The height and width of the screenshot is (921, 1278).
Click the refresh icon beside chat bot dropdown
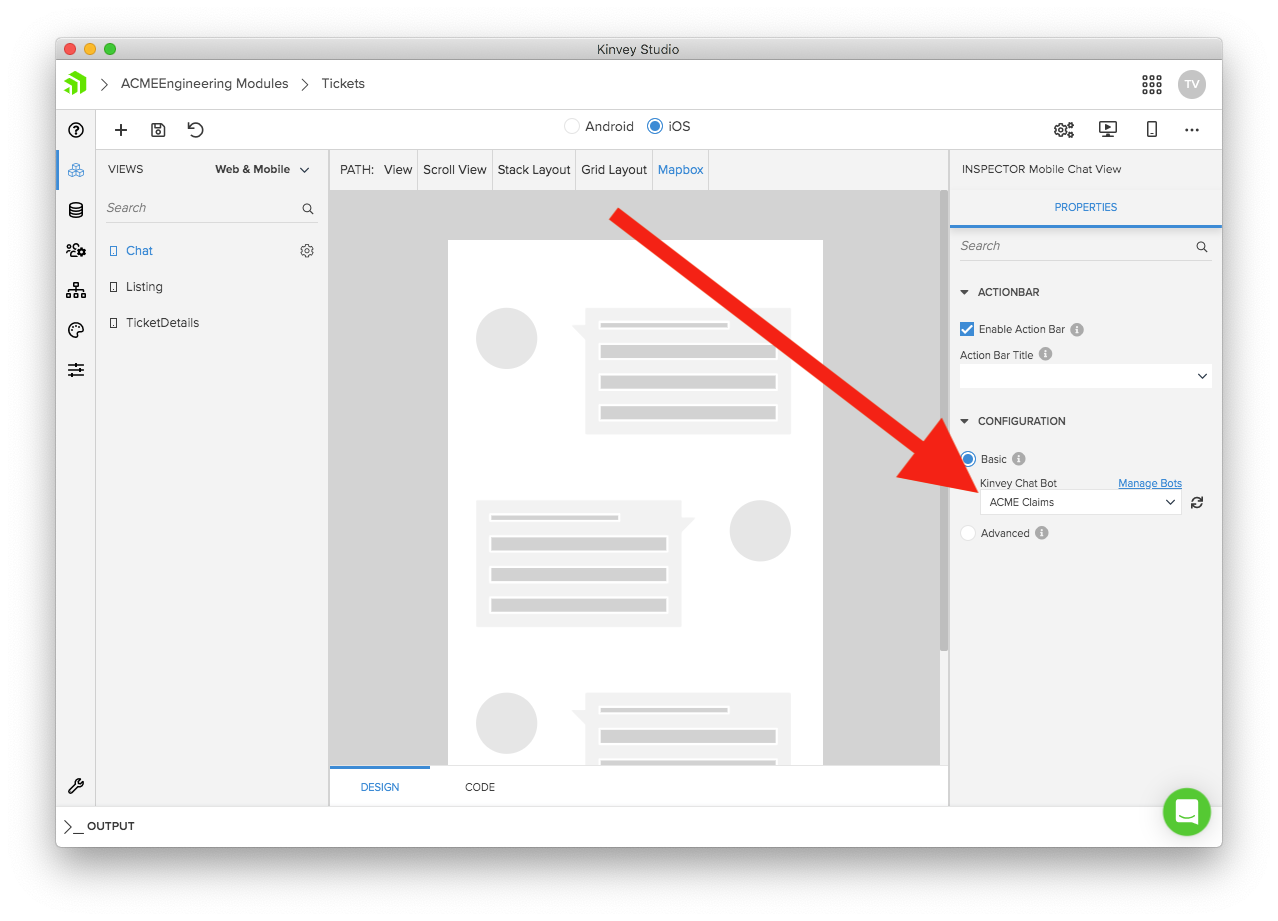(1197, 503)
